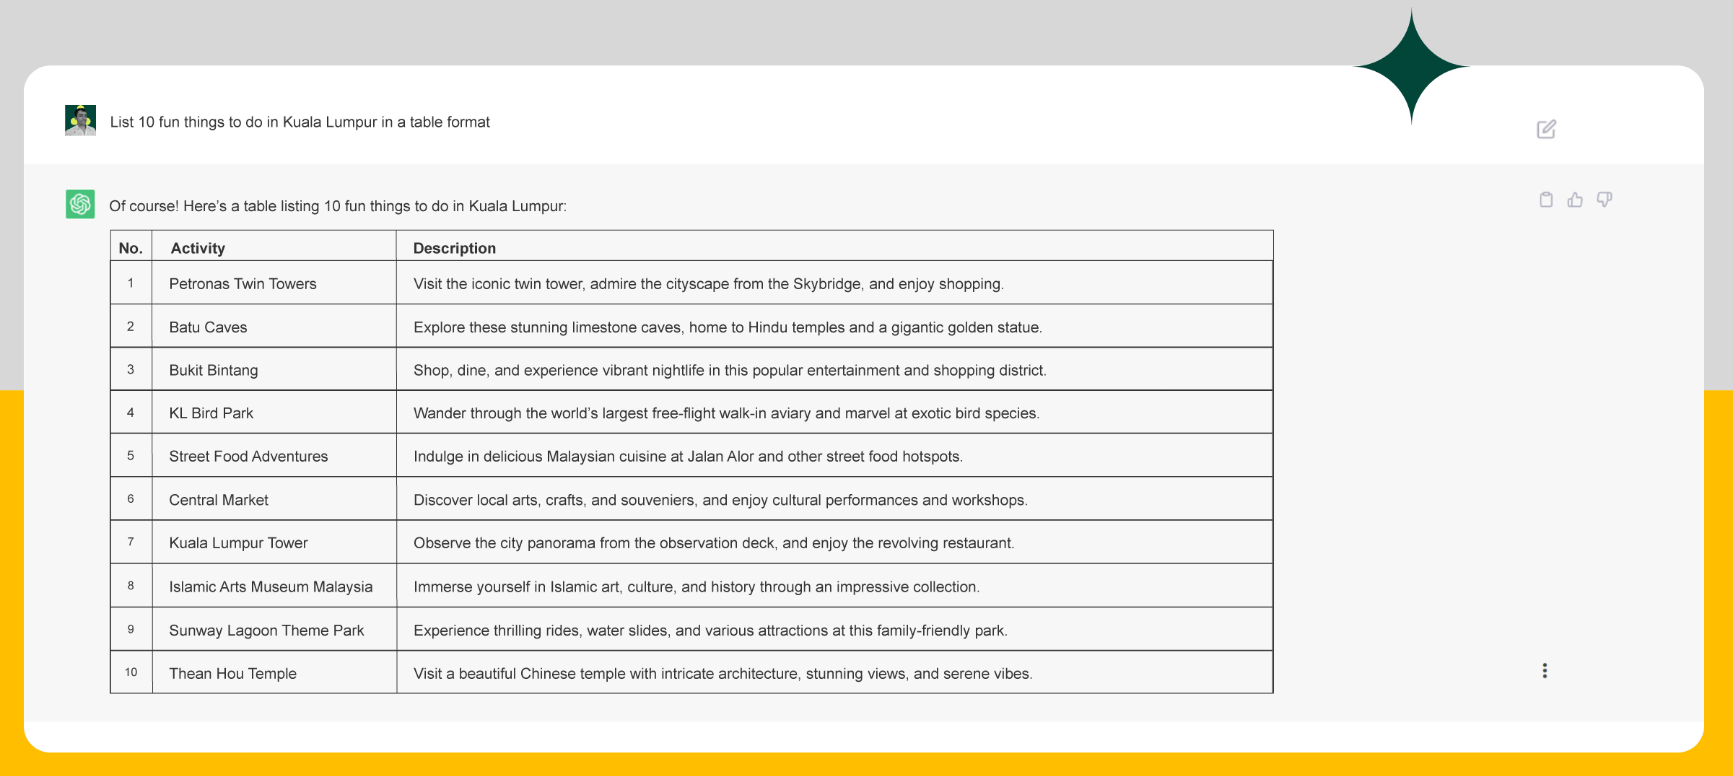Viewport: 1733px width, 776px height.
Task: Click the "Of course!" response intro text
Action: point(337,206)
